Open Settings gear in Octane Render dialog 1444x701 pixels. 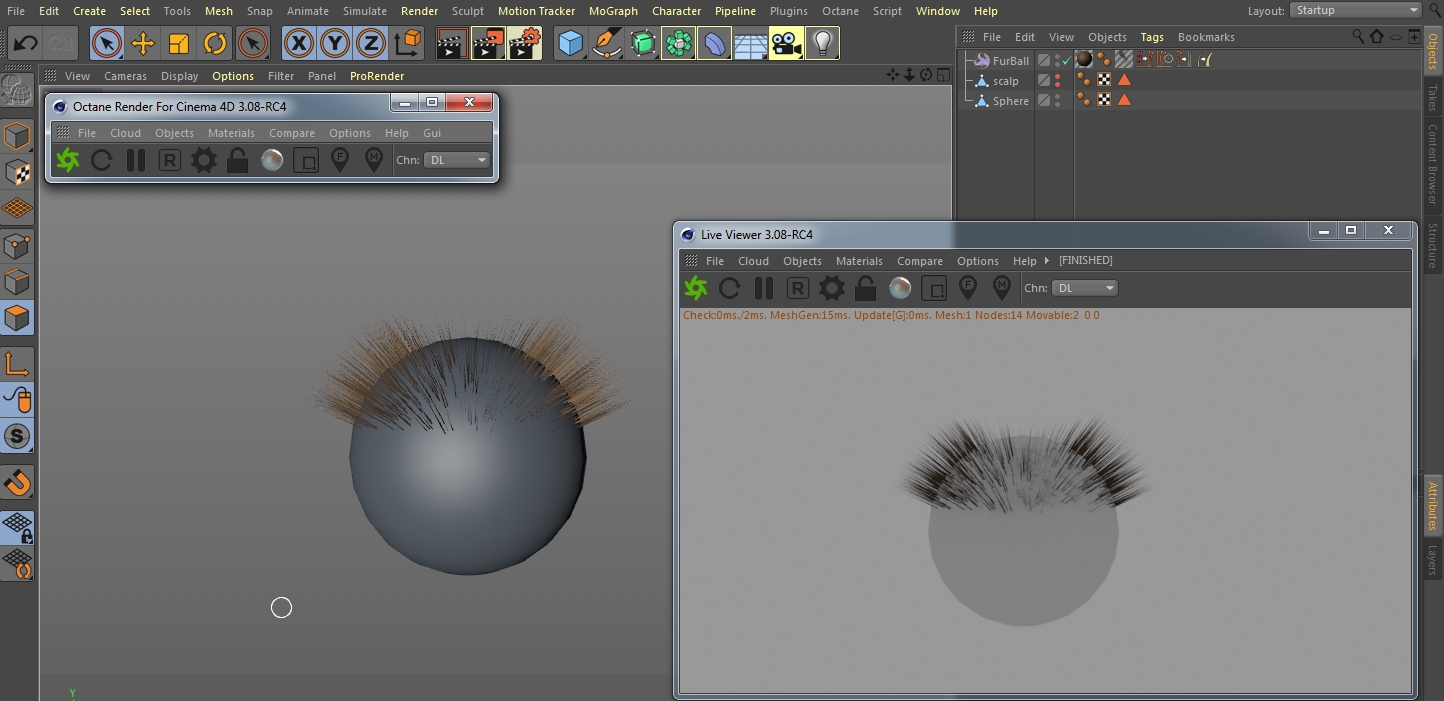click(x=204, y=160)
